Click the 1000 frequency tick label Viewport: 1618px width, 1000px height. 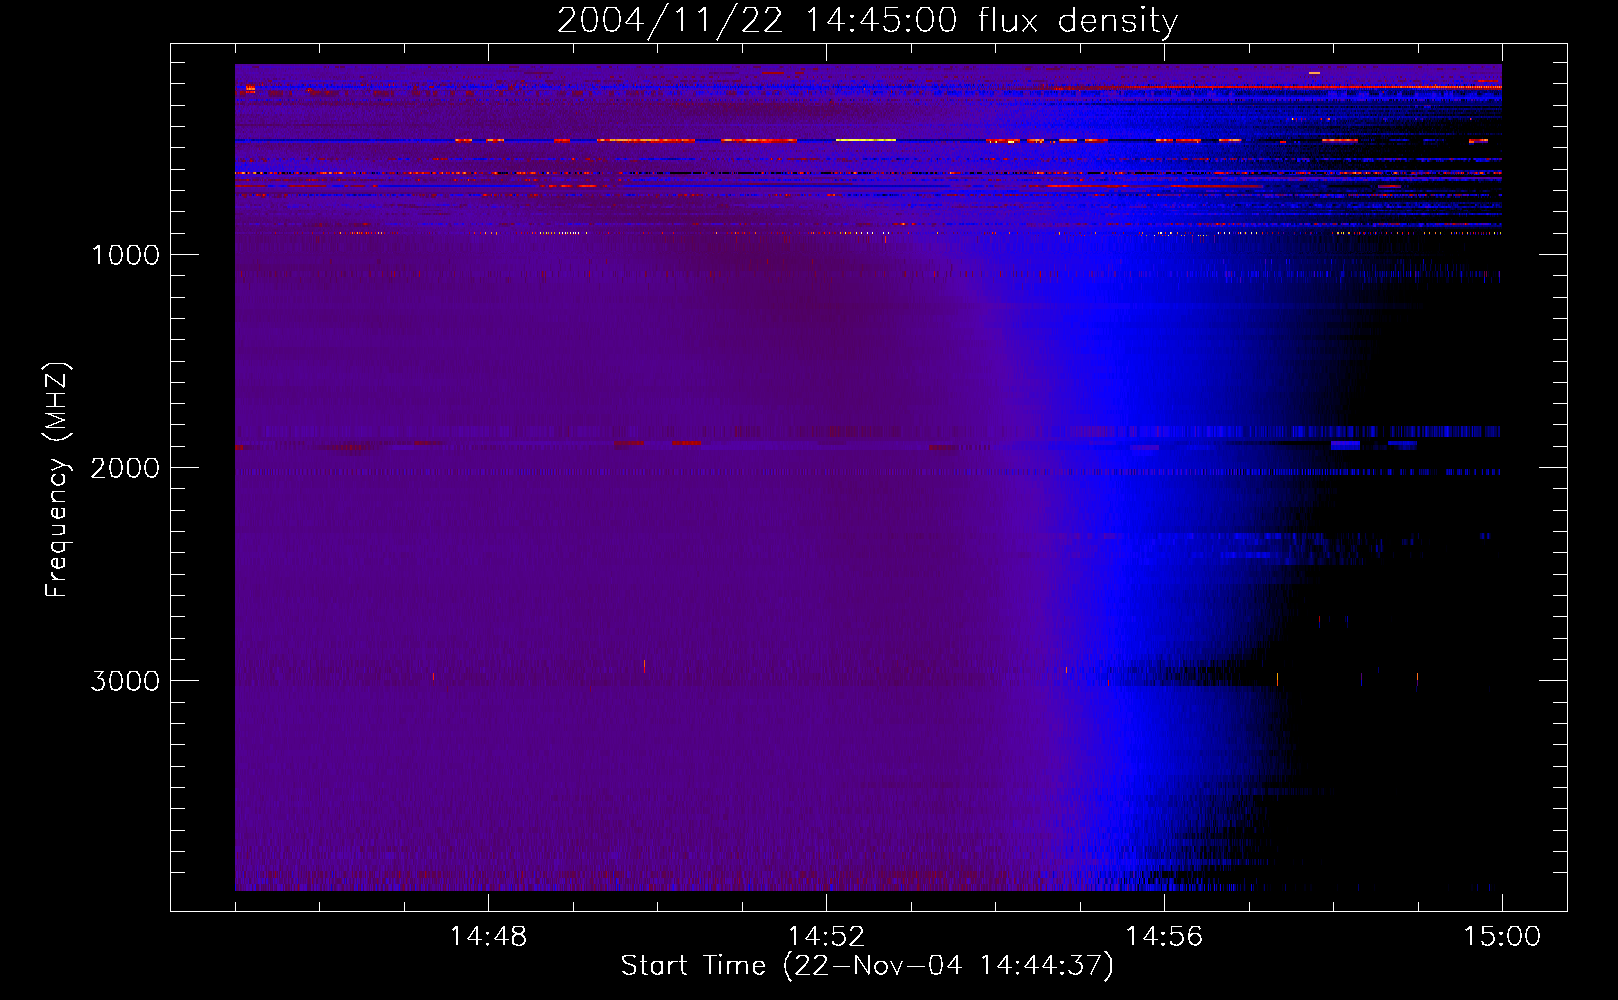tap(125, 255)
